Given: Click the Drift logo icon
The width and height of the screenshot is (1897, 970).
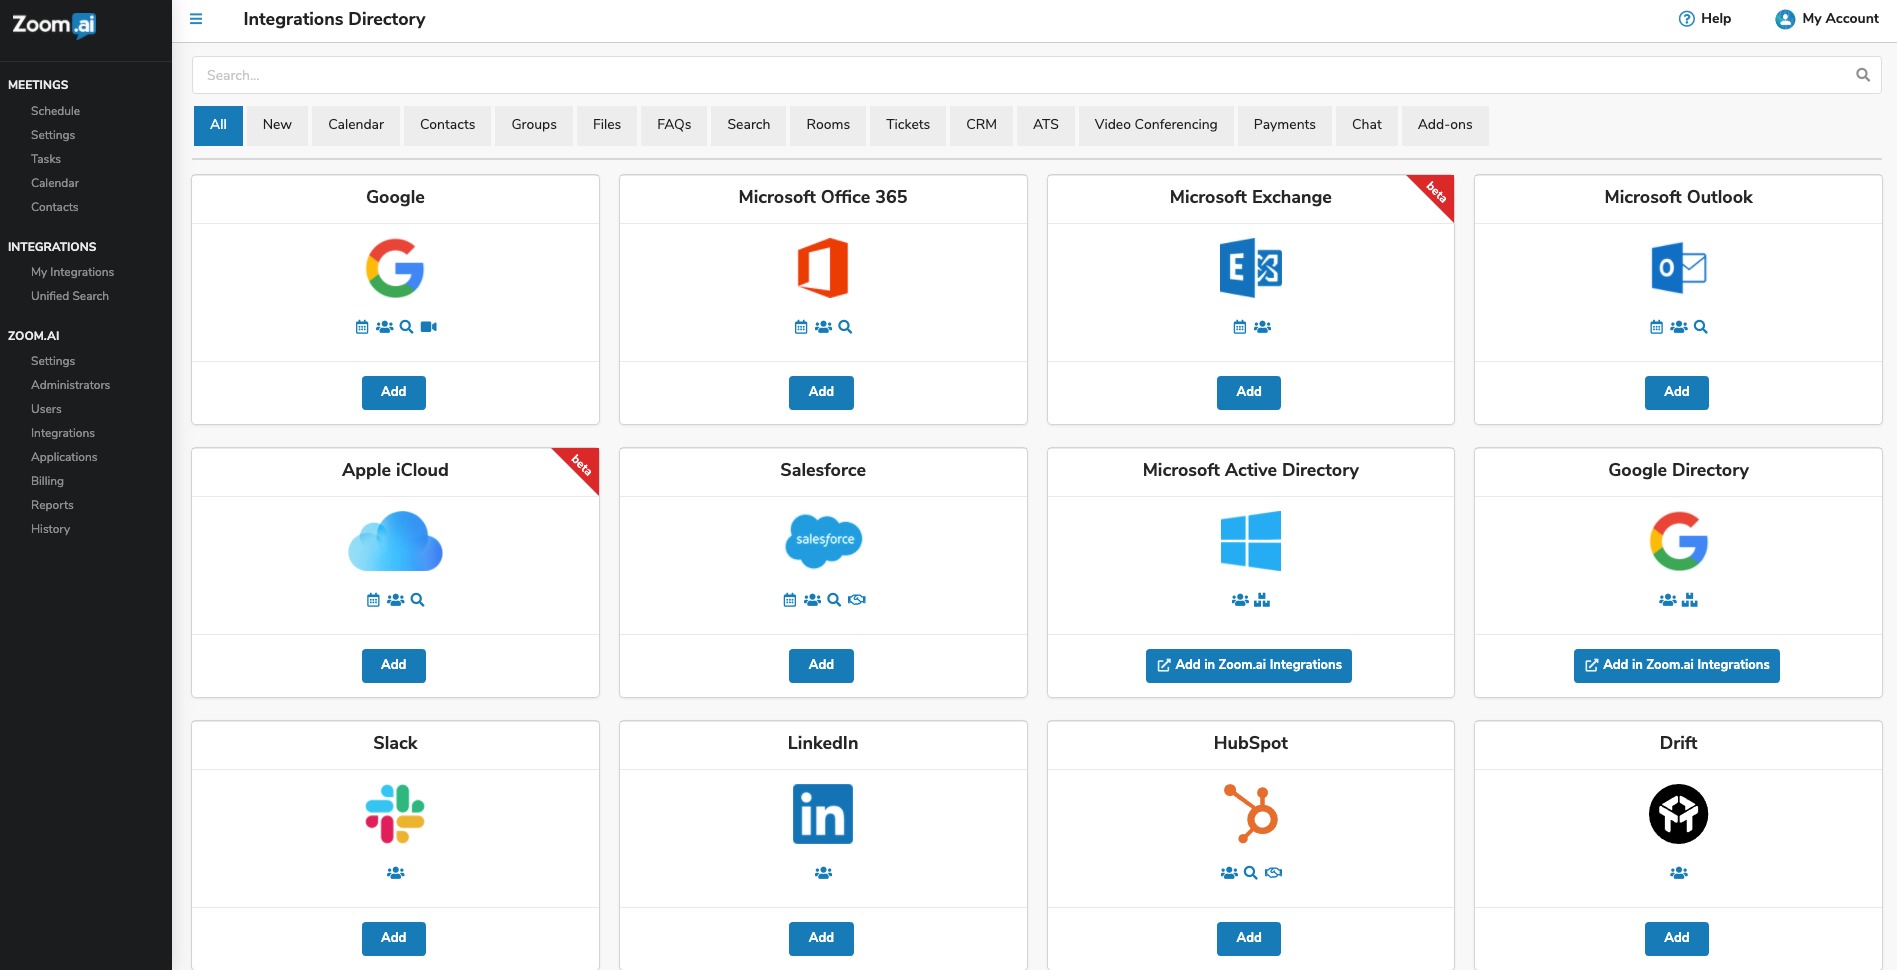Looking at the screenshot, I should 1678,814.
